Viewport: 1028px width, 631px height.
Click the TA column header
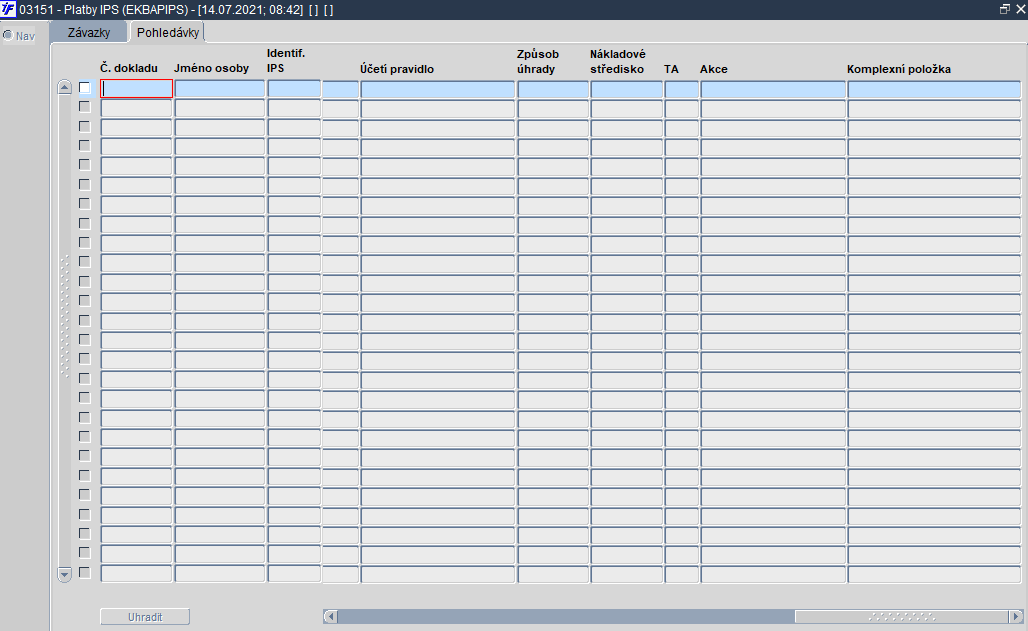[671, 69]
